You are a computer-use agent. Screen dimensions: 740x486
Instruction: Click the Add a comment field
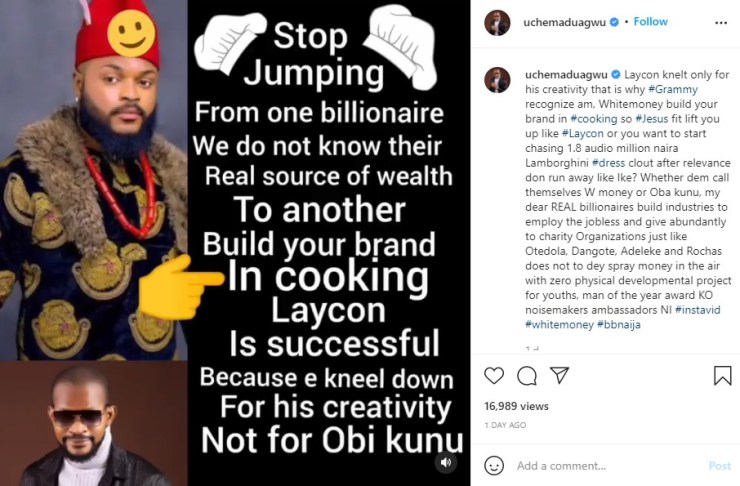click(600, 465)
